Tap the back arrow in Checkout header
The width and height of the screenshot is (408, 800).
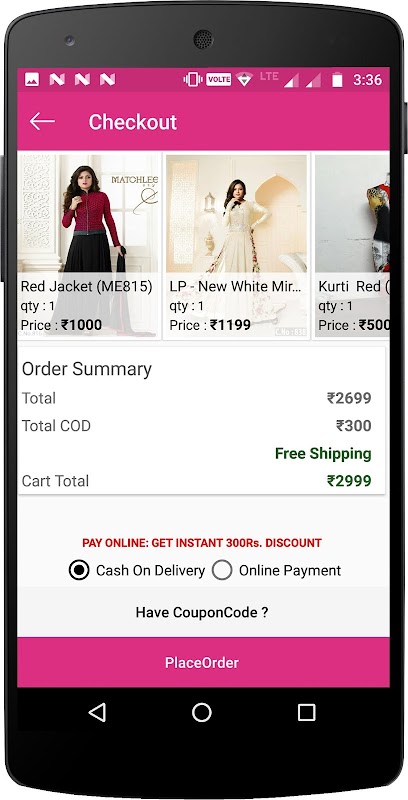pyautogui.click(x=42, y=121)
